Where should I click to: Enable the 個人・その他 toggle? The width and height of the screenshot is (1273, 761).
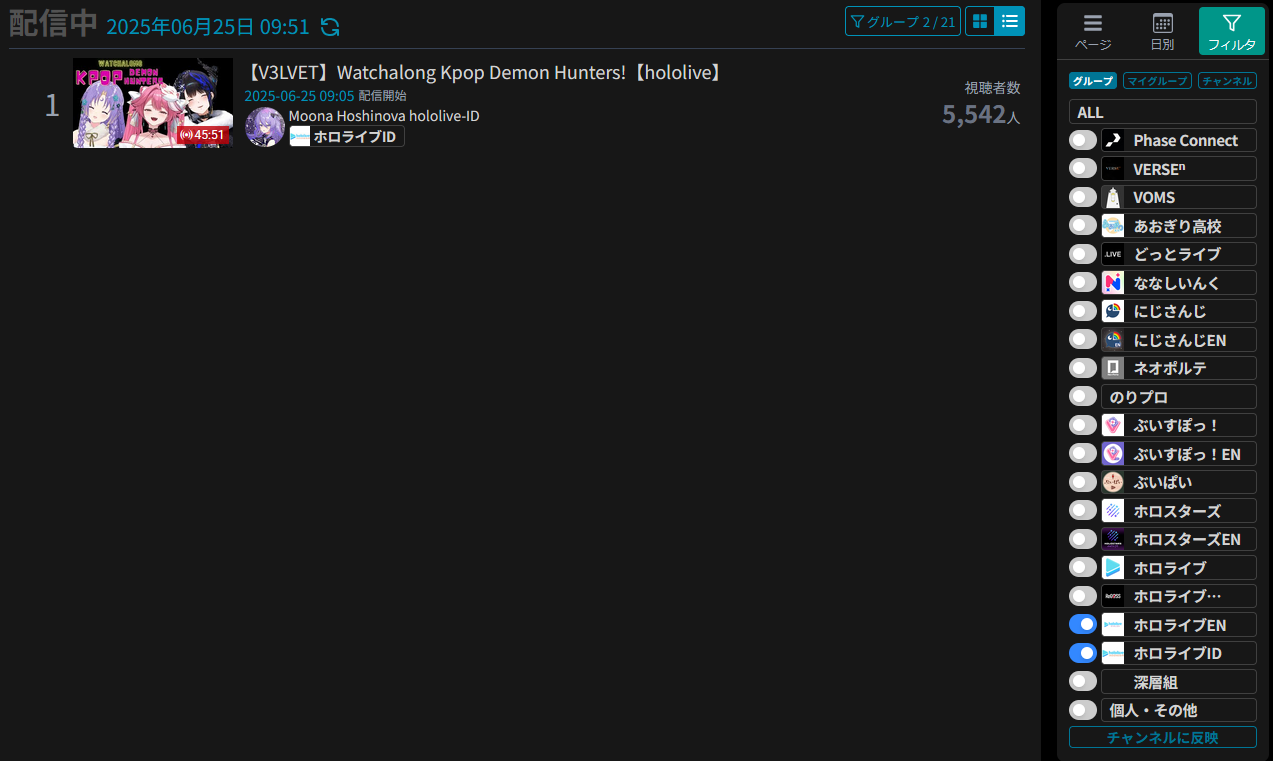coord(1083,710)
